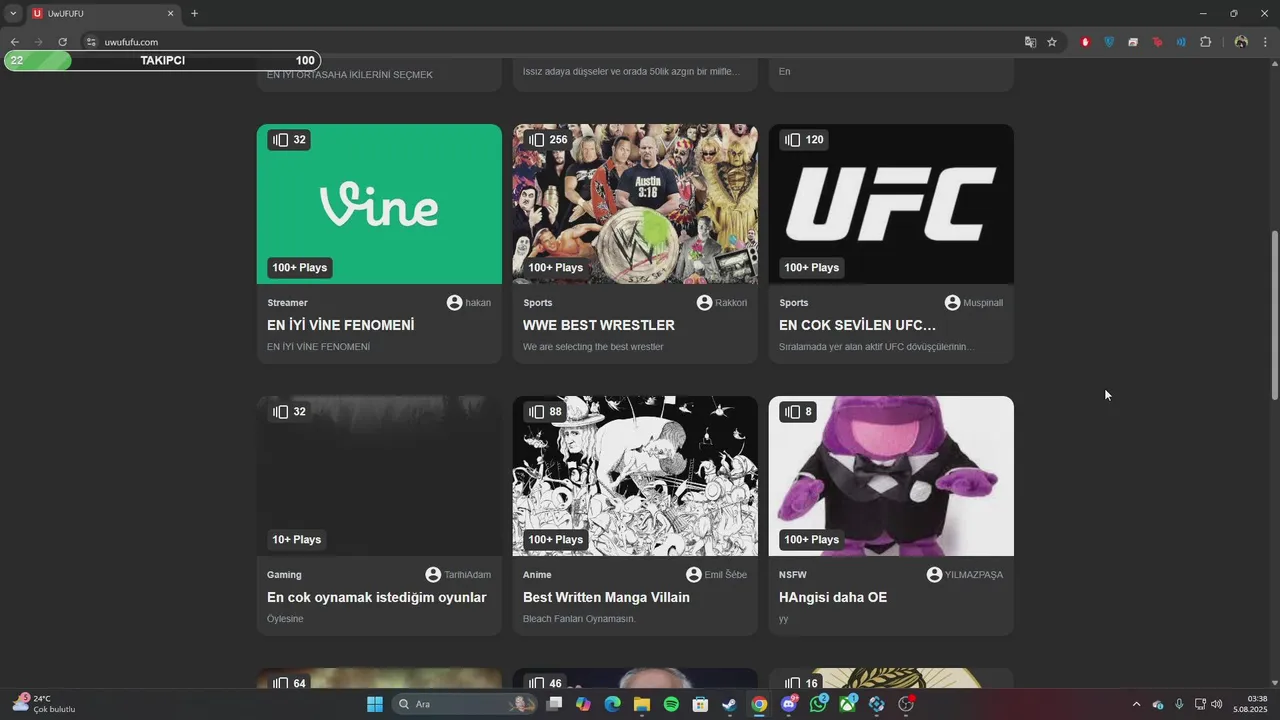Open WhatsApp from the taskbar
The width and height of the screenshot is (1280, 720).
[x=819, y=704]
